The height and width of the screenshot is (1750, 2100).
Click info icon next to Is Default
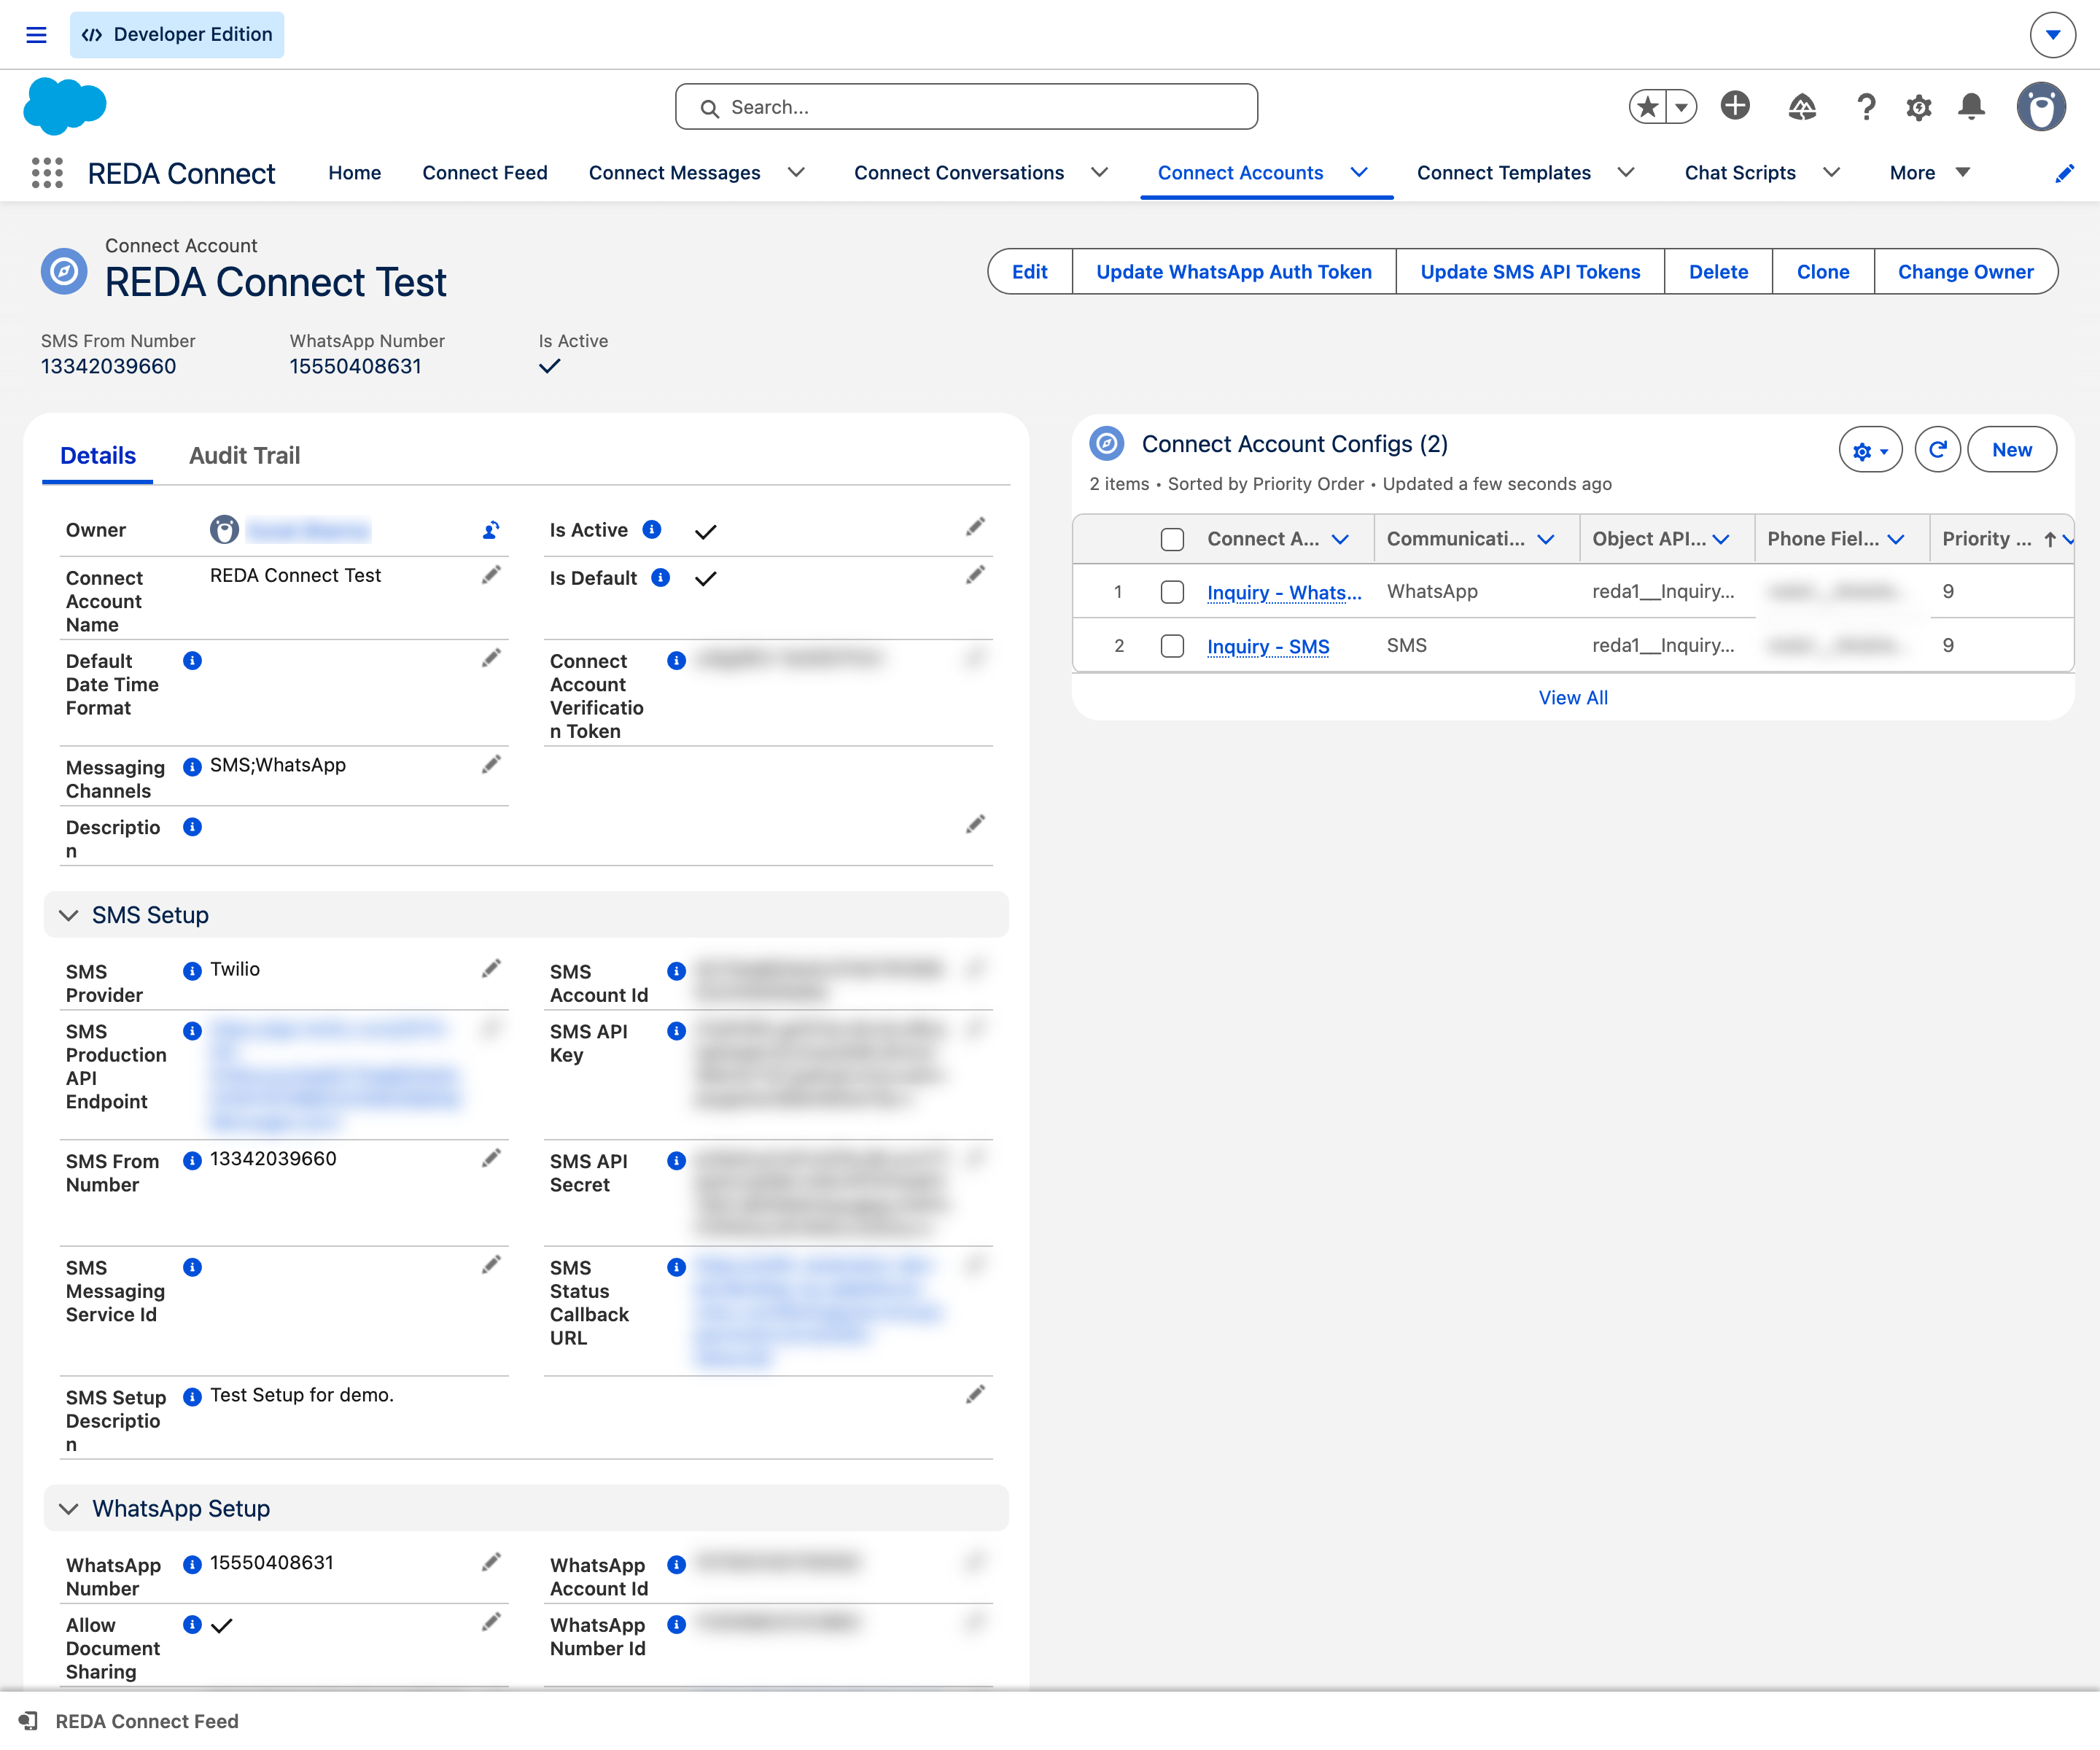(660, 578)
